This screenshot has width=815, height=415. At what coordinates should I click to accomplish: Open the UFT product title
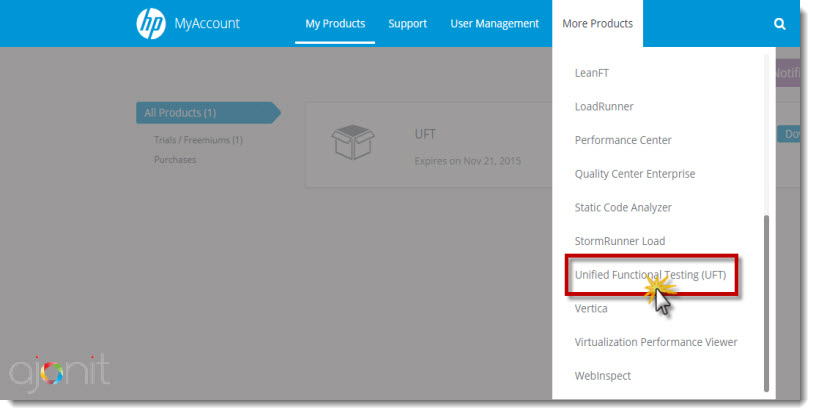[425, 134]
